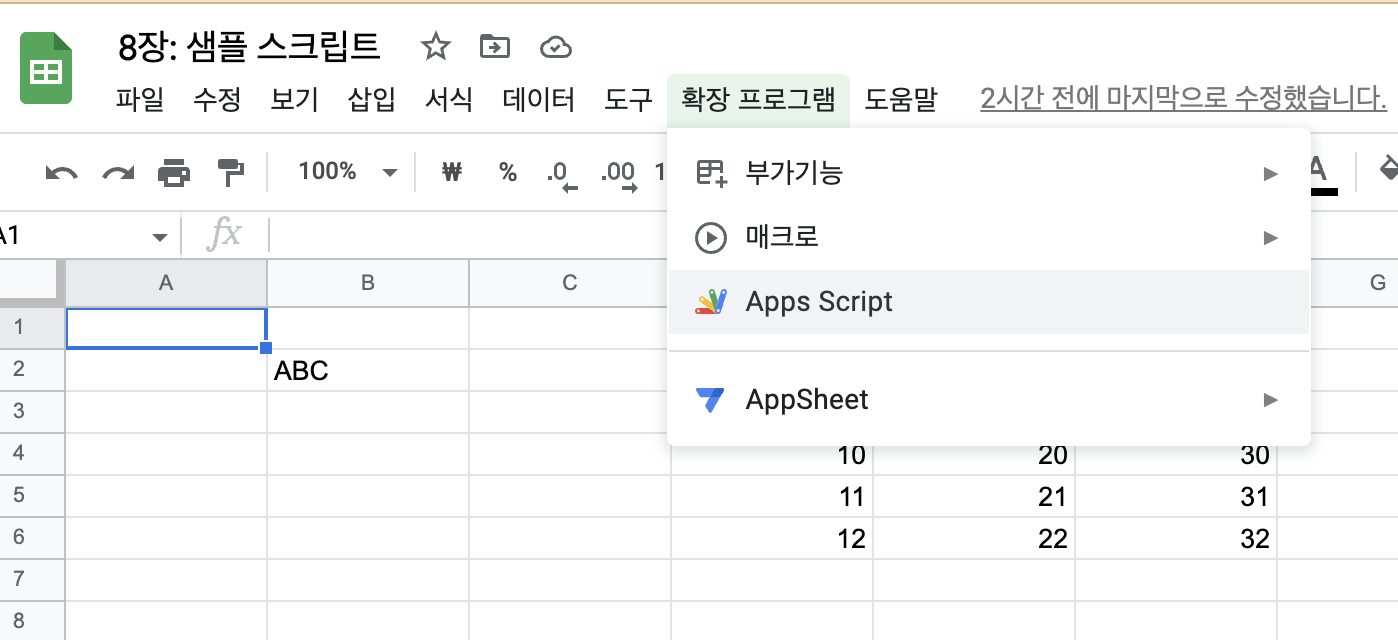Image resolution: width=1398 pixels, height=640 pixels.
Task: Select the cell with value 11
Action: tap(772, 496)
